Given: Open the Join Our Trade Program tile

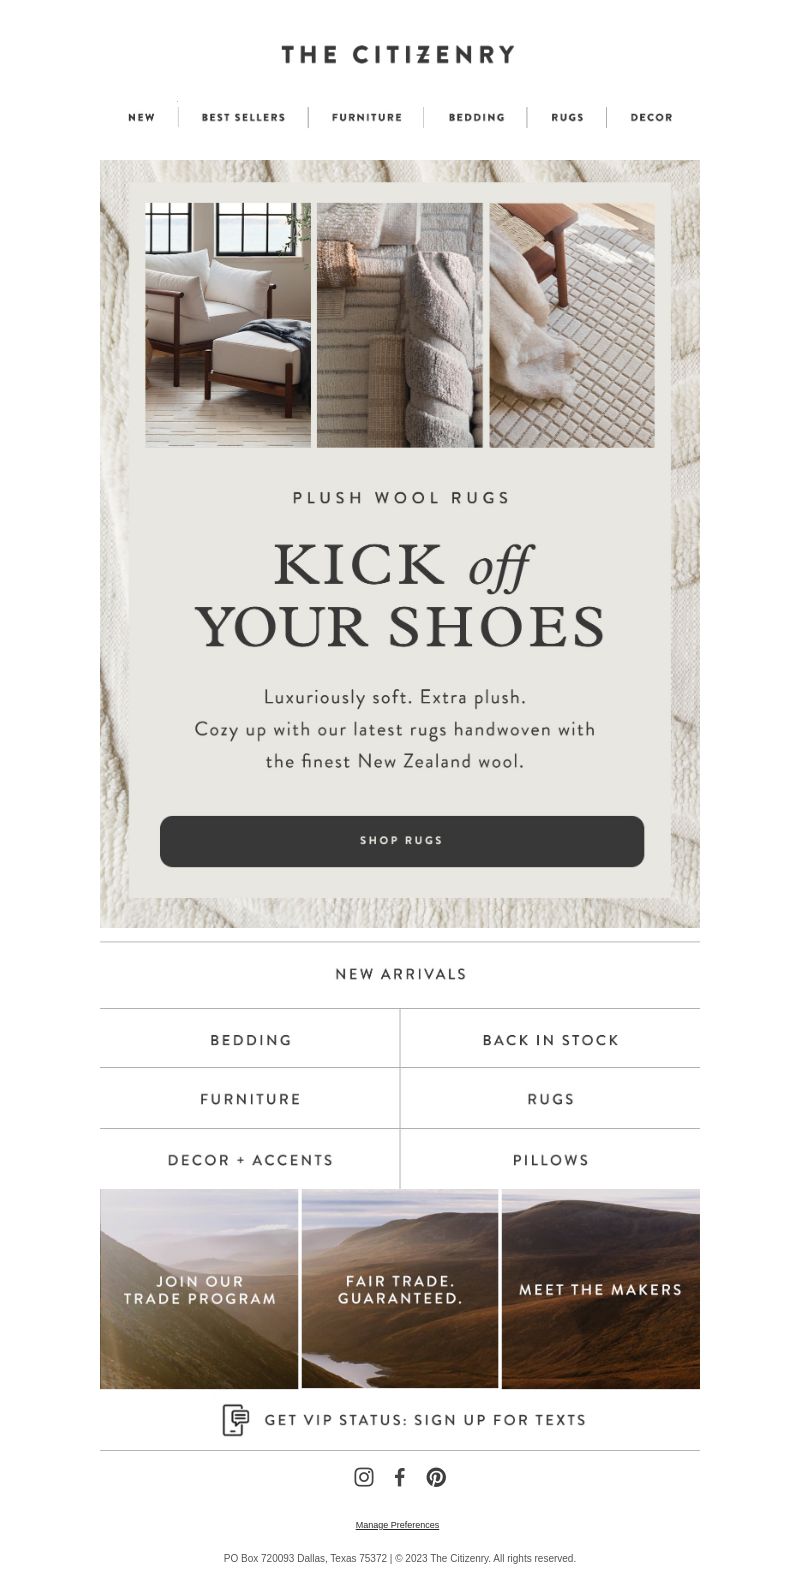Looking at the screenshot, I should 199,1289.
